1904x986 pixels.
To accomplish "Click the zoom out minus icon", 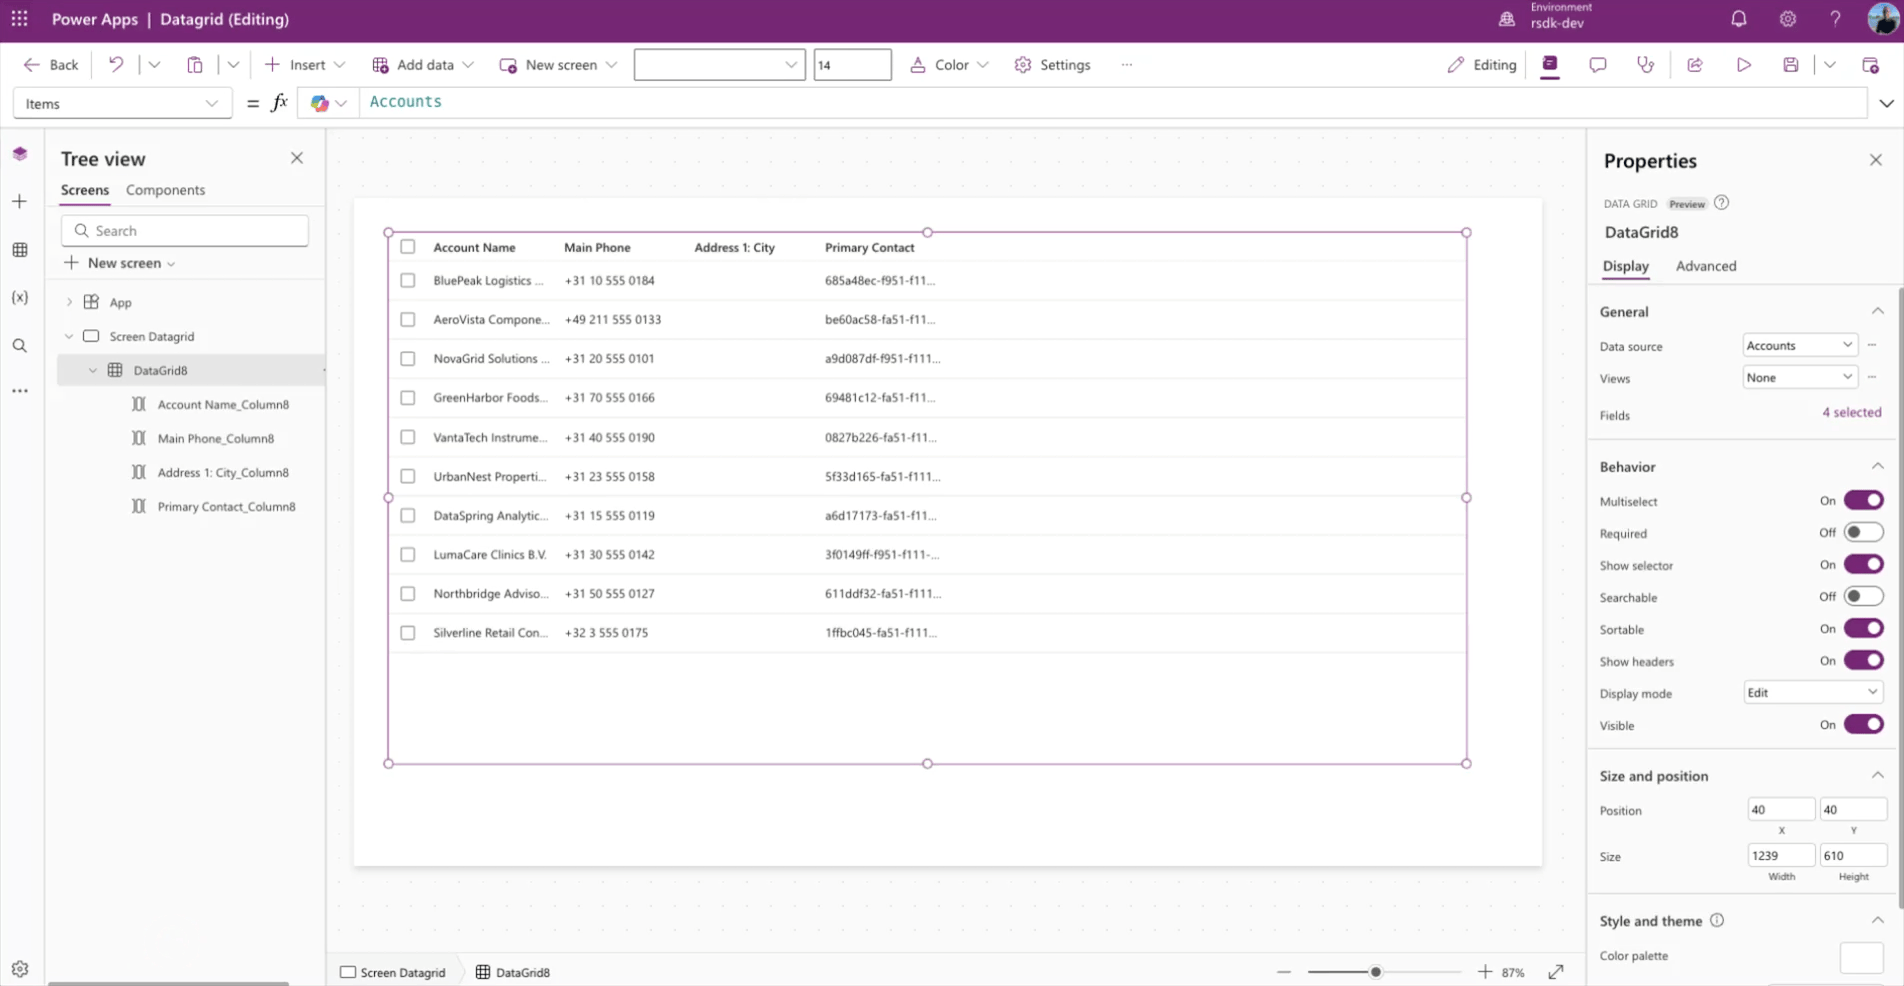I will 1284,972.
